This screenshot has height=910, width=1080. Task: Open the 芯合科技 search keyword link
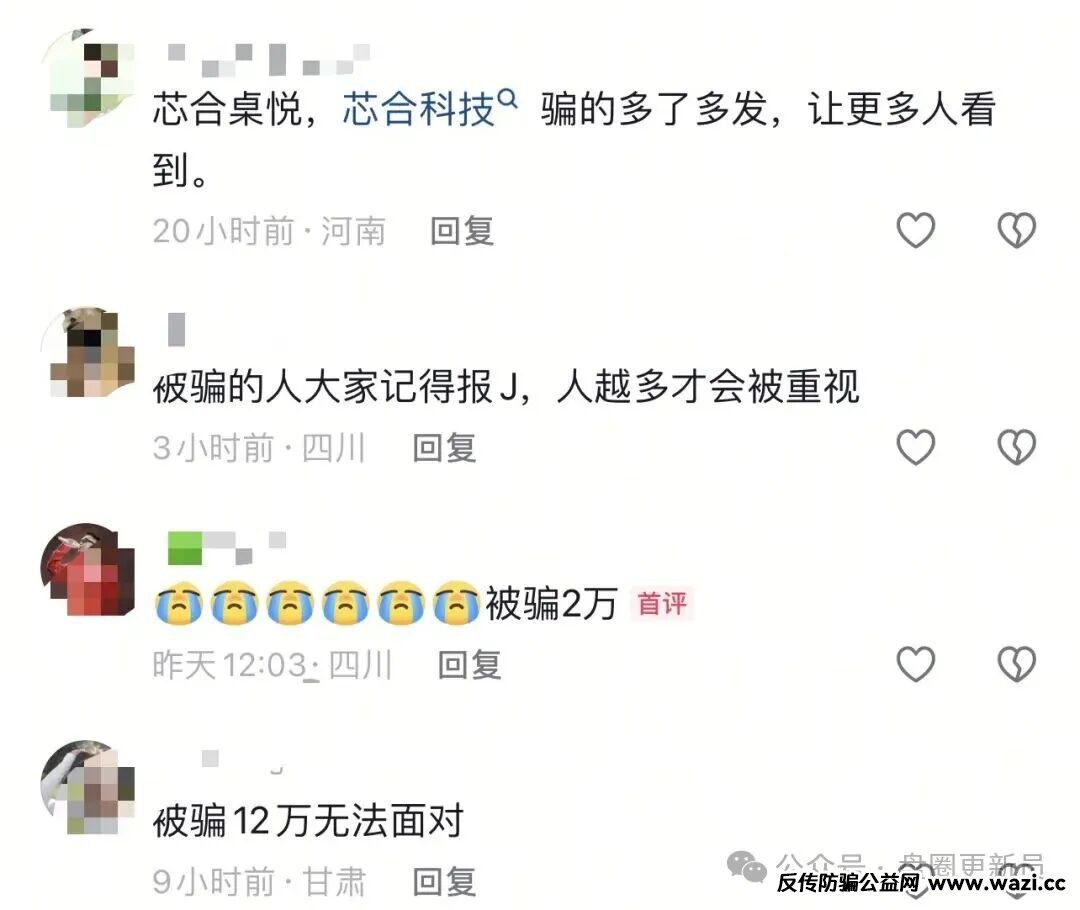419,109
